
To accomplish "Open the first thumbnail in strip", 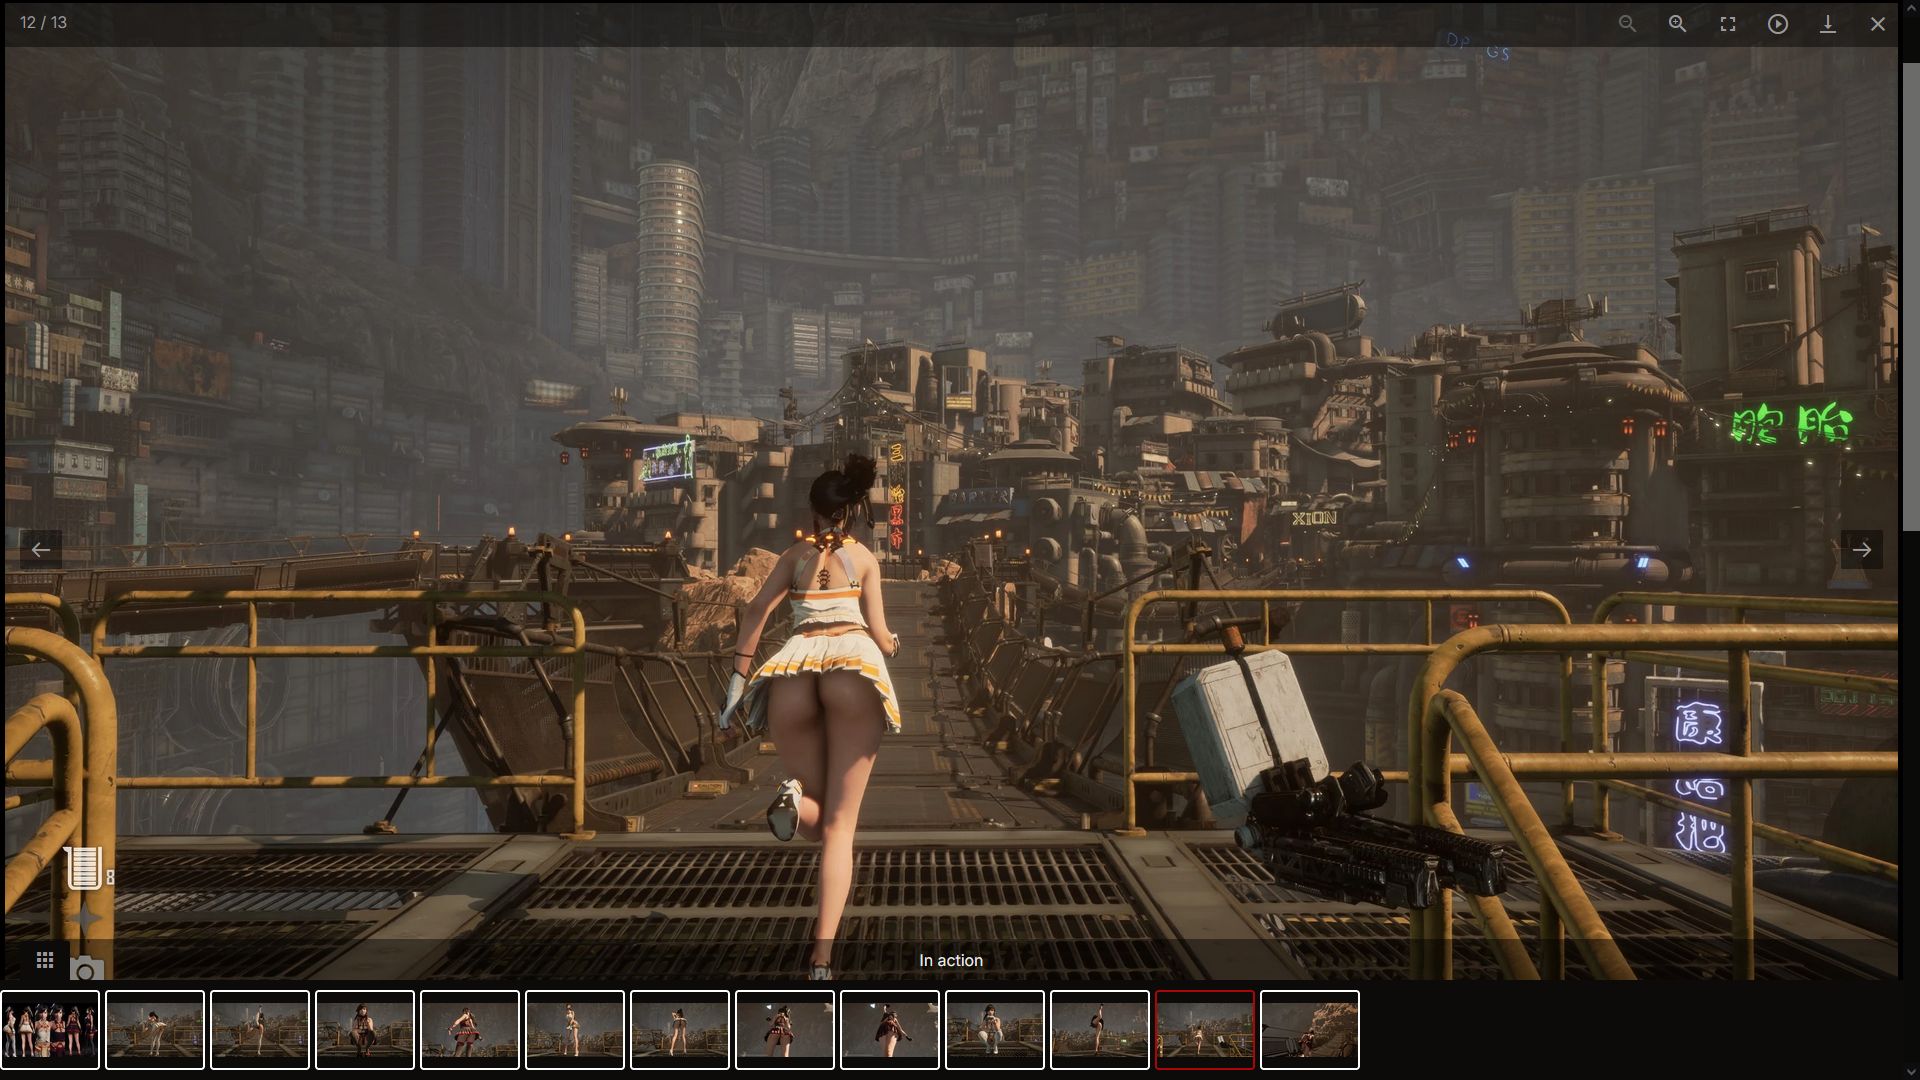I will coord(50,1029).
